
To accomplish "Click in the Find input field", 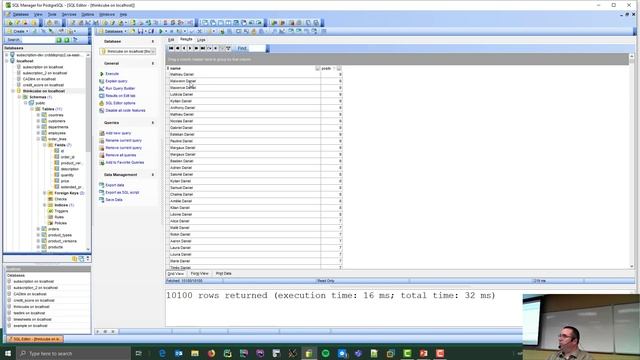I will coord(257,48).
